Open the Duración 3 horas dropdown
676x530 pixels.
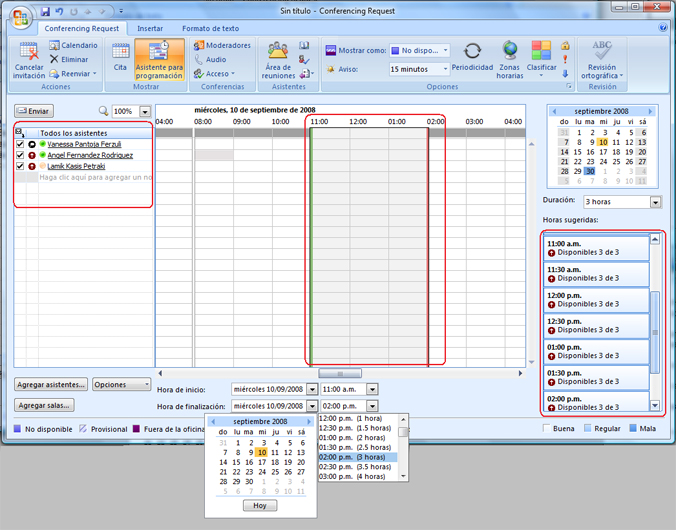click(x=655, y=202)
